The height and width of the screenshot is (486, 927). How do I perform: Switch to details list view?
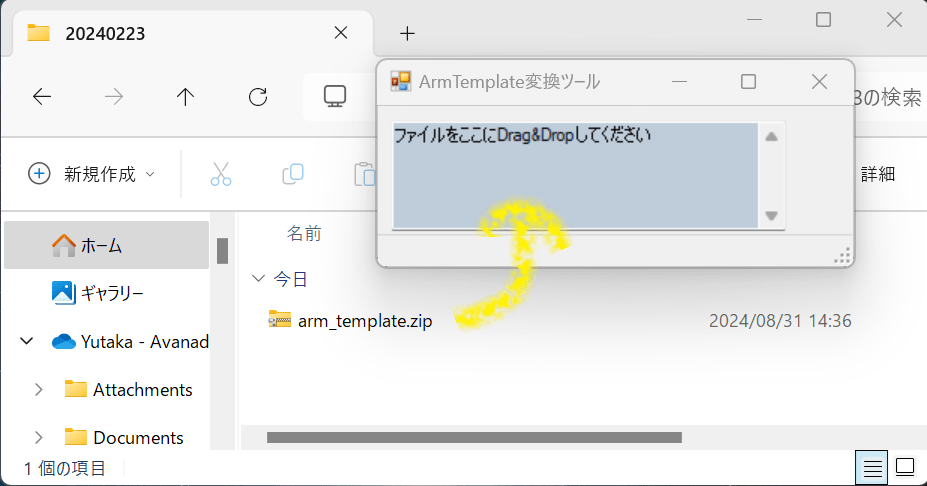click(x=872, y=468)
